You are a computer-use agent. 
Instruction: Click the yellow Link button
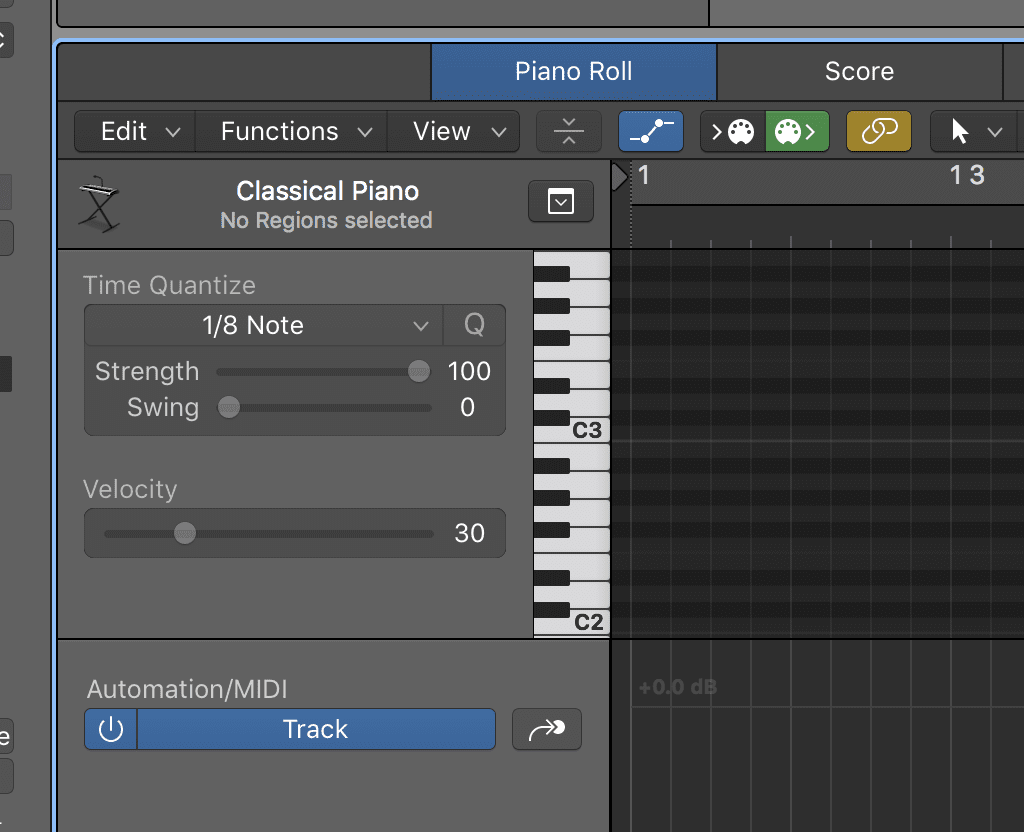879,131
